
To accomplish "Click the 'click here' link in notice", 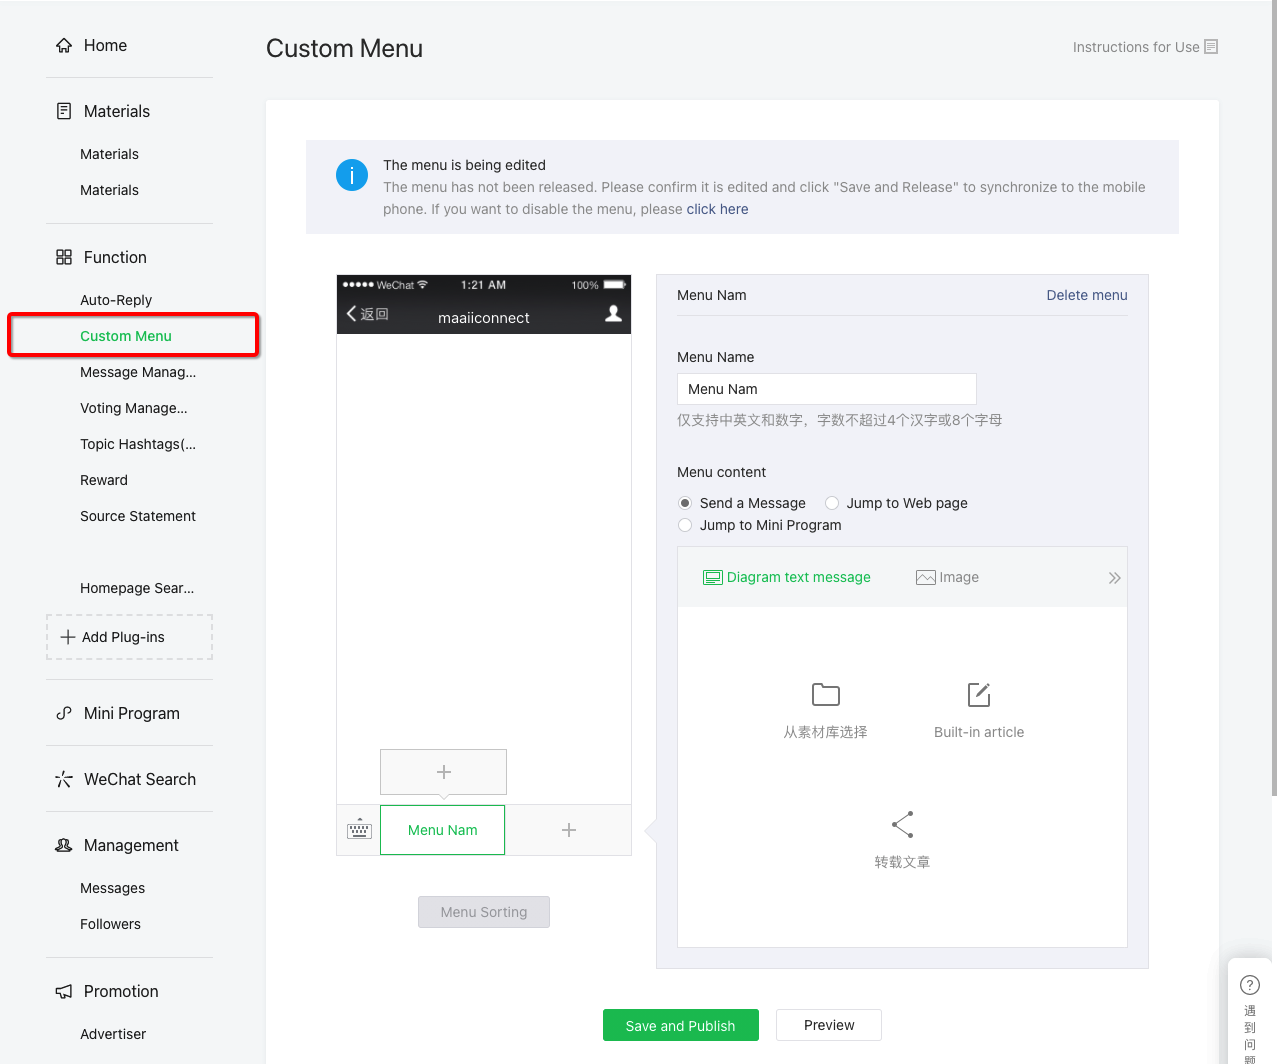I will tap(717, 209).
